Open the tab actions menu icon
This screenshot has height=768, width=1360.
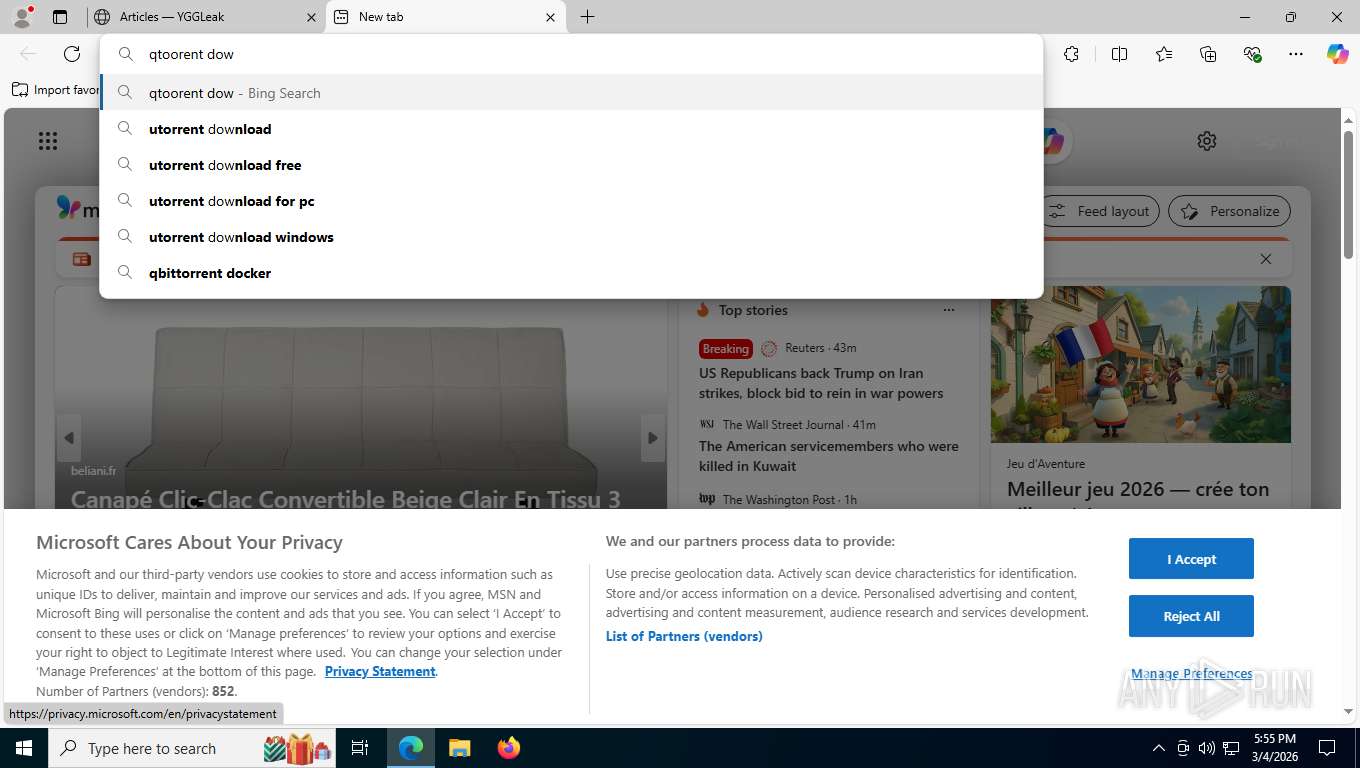coord(60,17)
